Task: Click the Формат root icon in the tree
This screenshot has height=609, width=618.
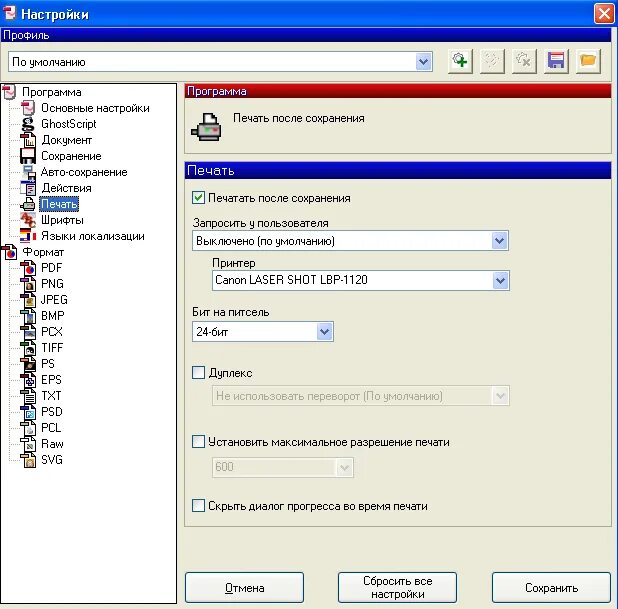Action: pyautogui.click(x=9, y=252)
